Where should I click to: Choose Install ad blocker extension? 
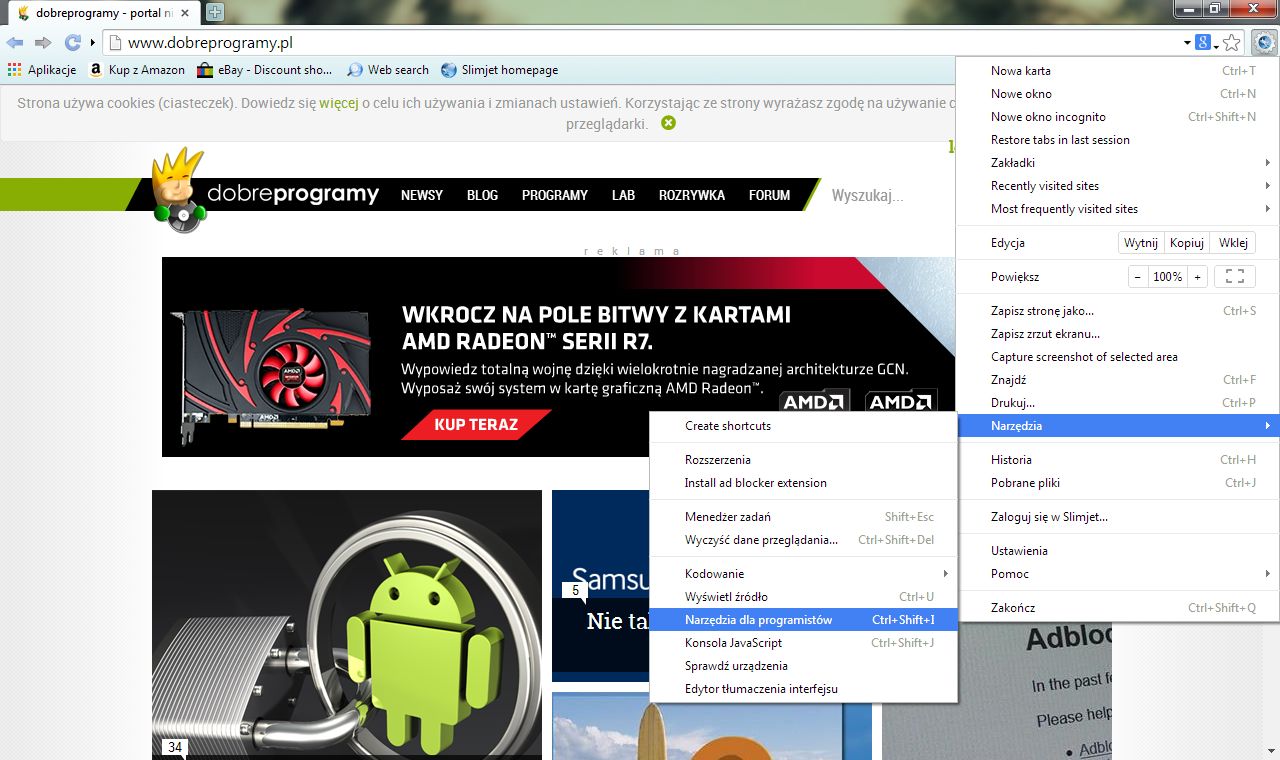point(803,483)
